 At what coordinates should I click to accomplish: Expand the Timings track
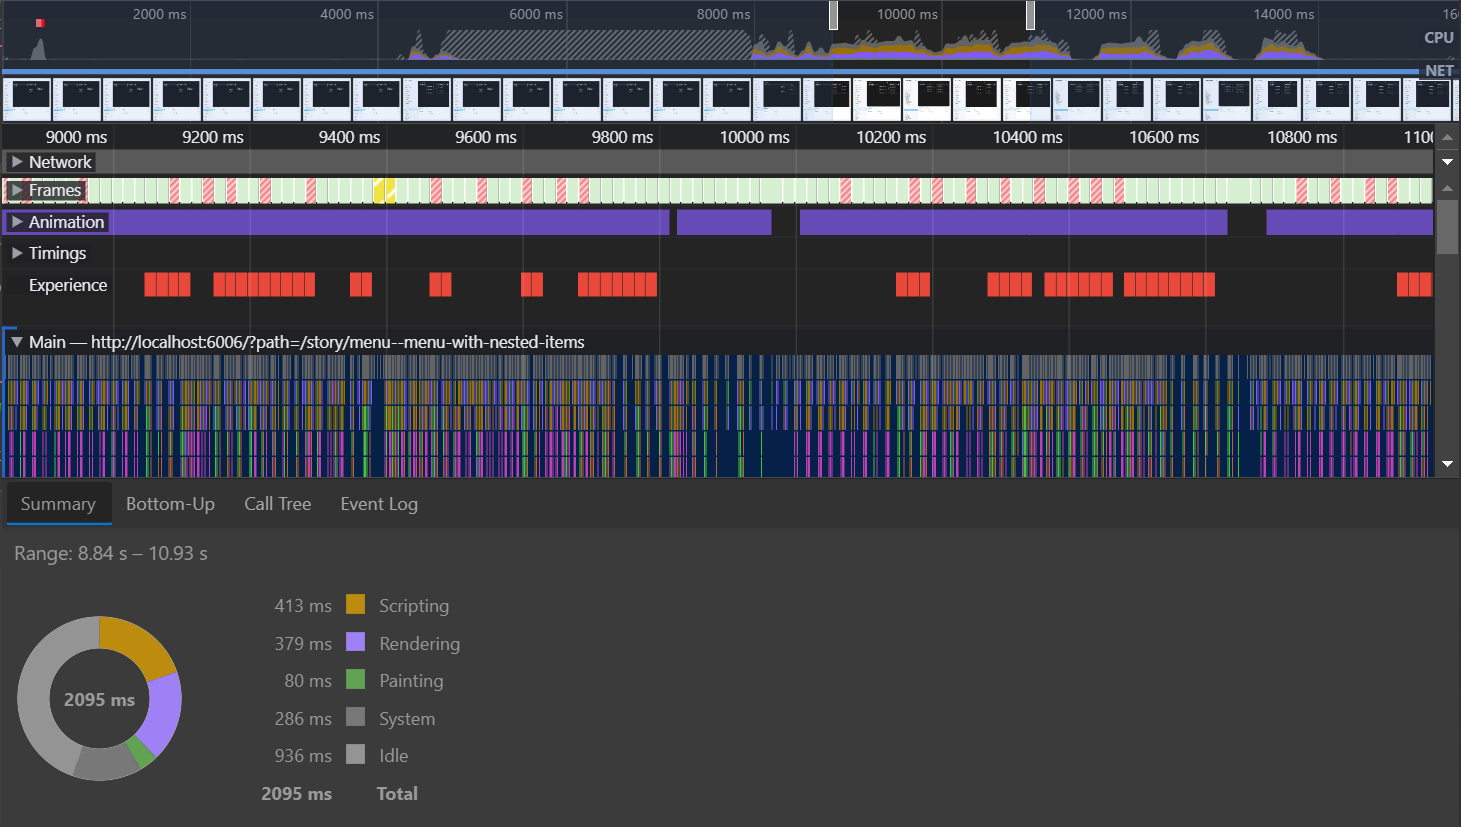coord(17,253)
